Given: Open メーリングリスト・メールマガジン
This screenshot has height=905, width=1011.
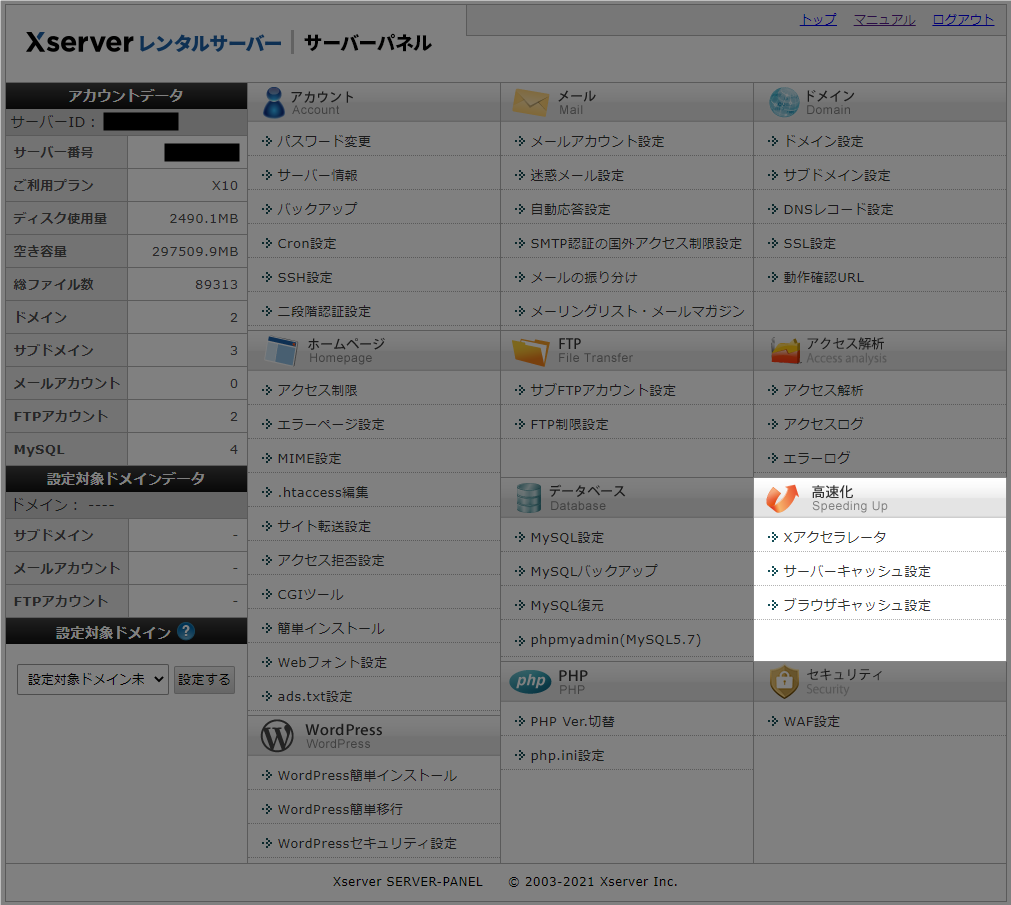Looking at the screenshot, I should pyautogui.click(x=637, y=312).
